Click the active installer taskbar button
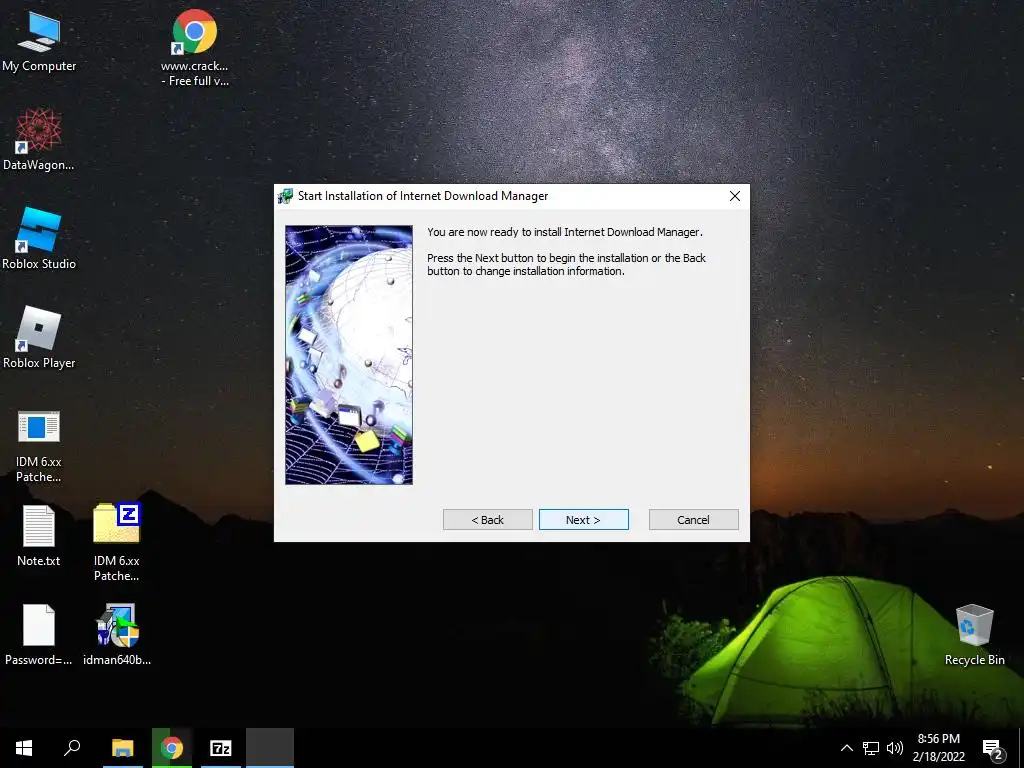1024x768 pixels. click(270, 748)
